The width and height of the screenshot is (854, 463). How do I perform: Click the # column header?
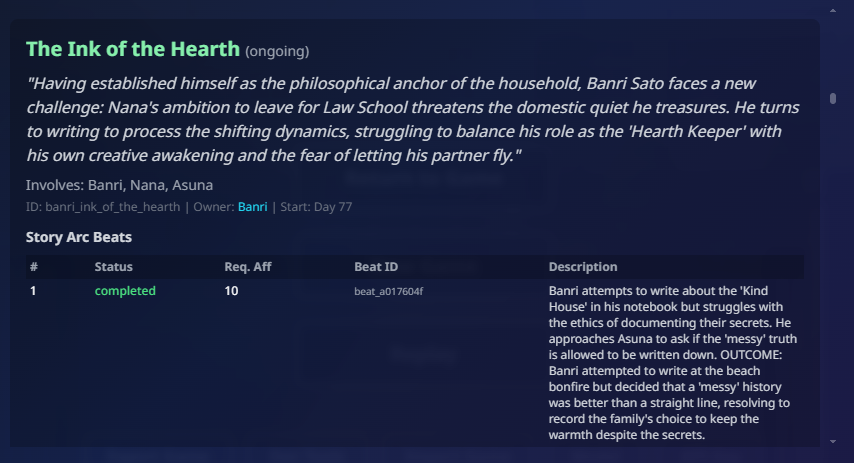coord(34,267)
